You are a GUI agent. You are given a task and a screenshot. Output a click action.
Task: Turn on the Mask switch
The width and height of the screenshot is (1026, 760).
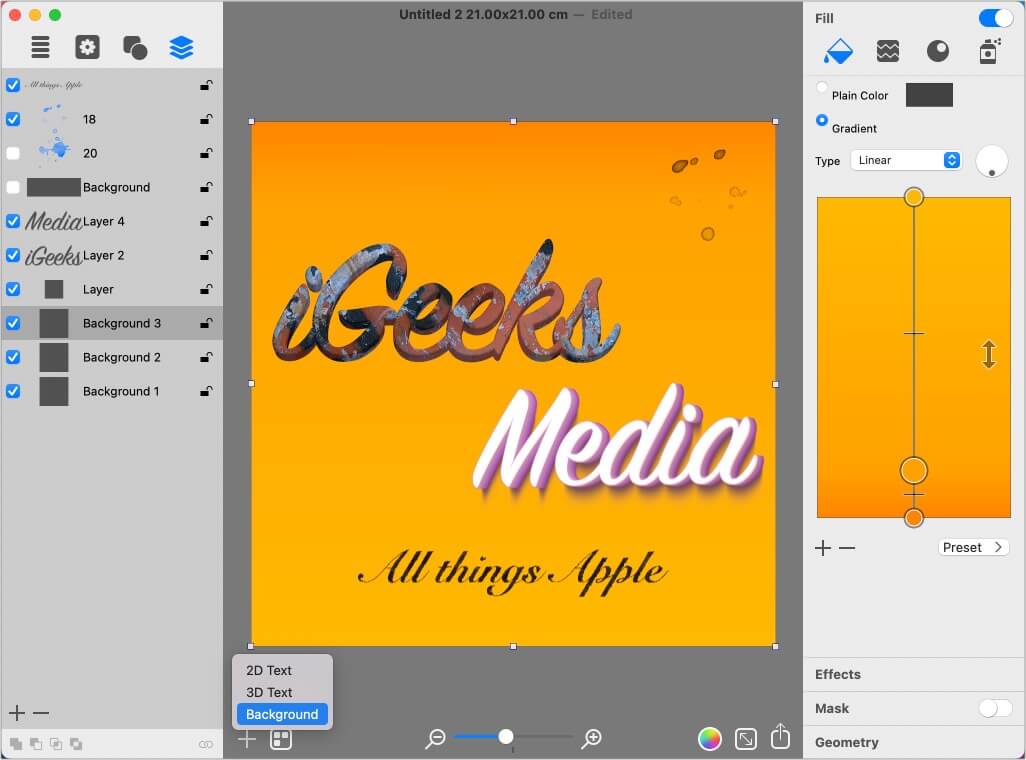coord(995,708)
